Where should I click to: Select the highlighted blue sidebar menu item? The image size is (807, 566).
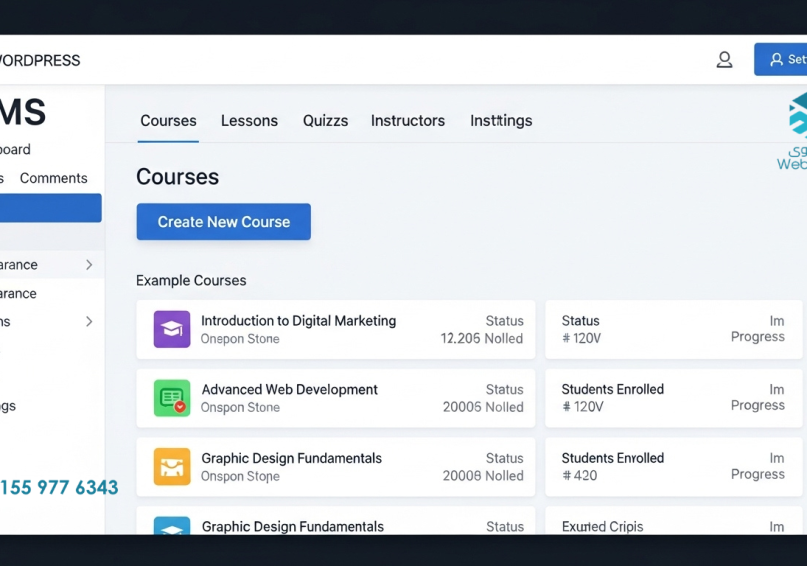tap(50, 208)
